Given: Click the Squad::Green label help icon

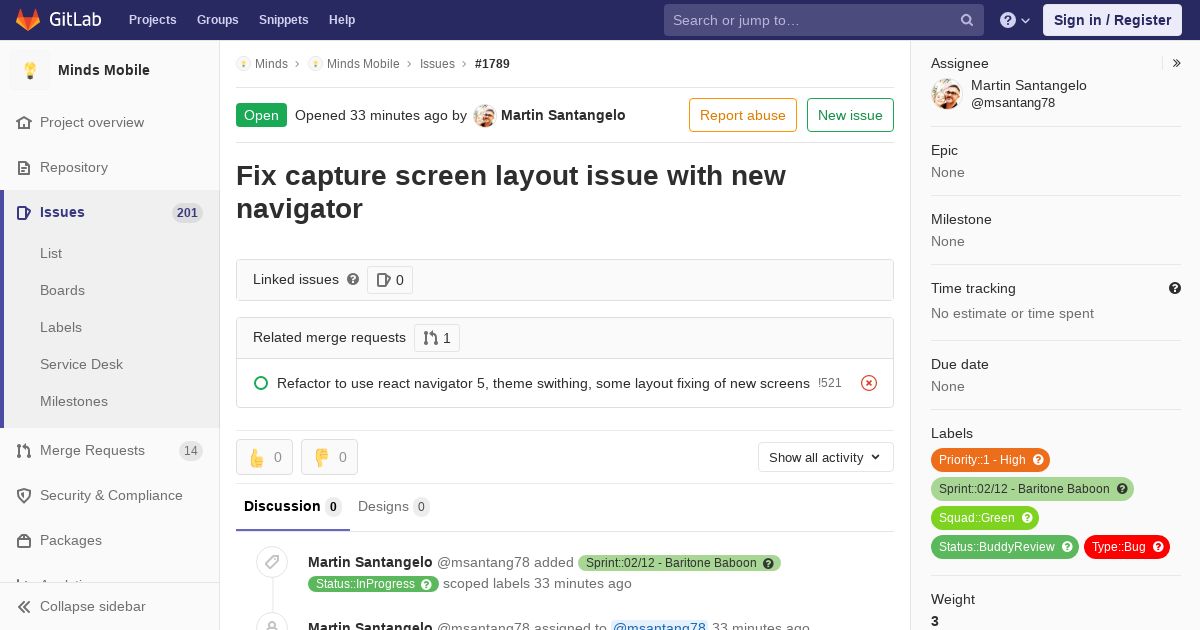Looking at the screenshot, I should point(1027,518).
